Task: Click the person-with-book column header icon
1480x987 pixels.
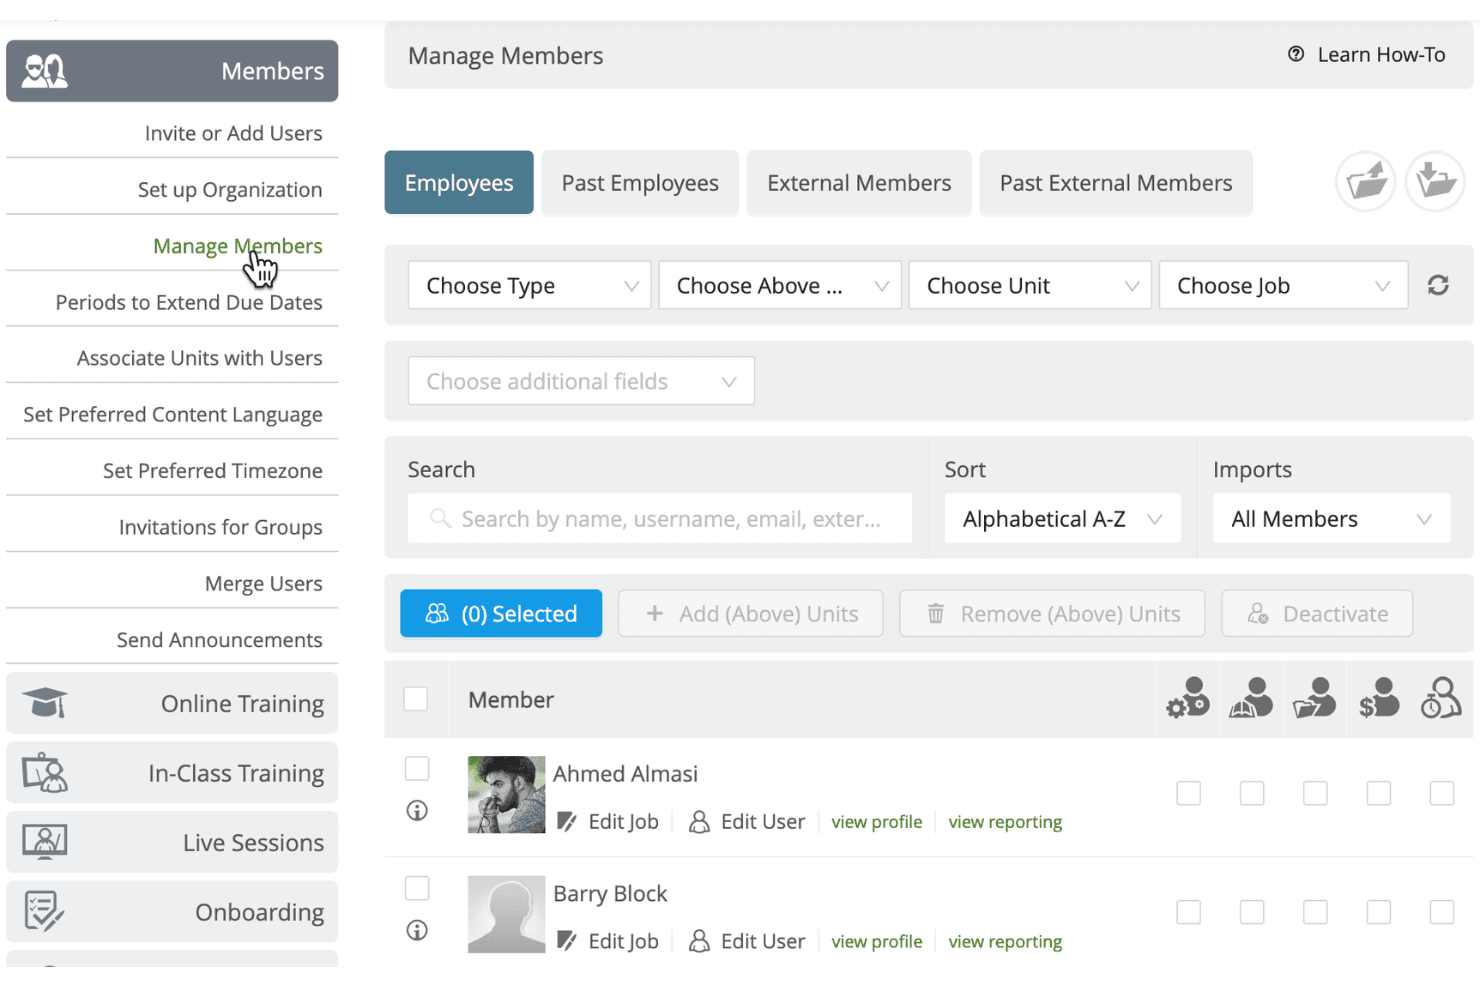Action: pos(1251,698)
